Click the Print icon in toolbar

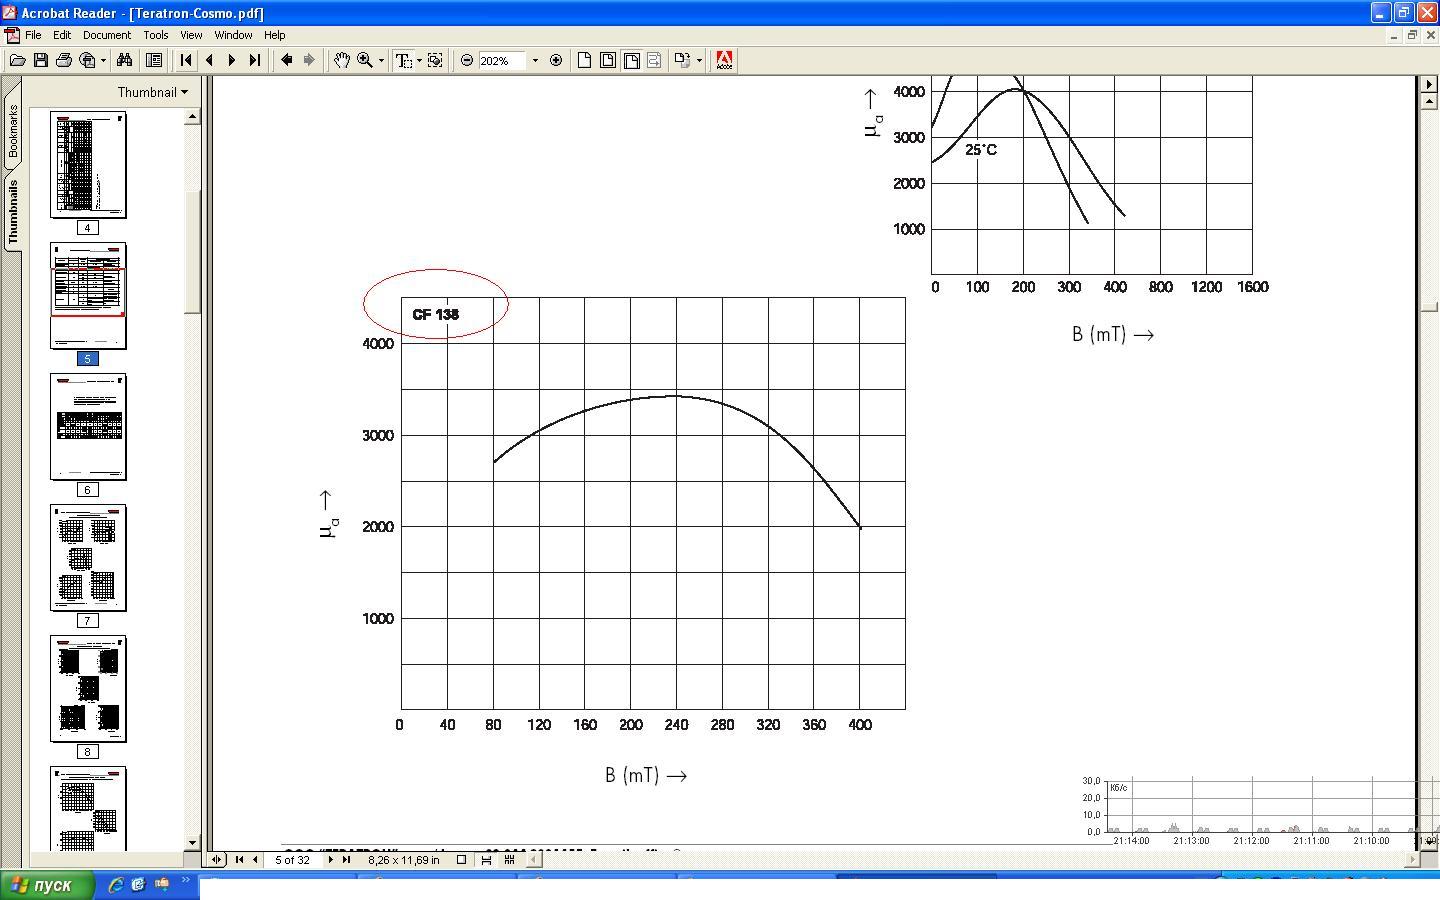point(64,60)
